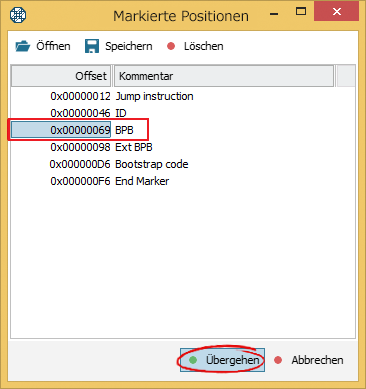
Task: Click the red dot beside Abbrechen
Action: pyautogui.click(x=278, y=360)
